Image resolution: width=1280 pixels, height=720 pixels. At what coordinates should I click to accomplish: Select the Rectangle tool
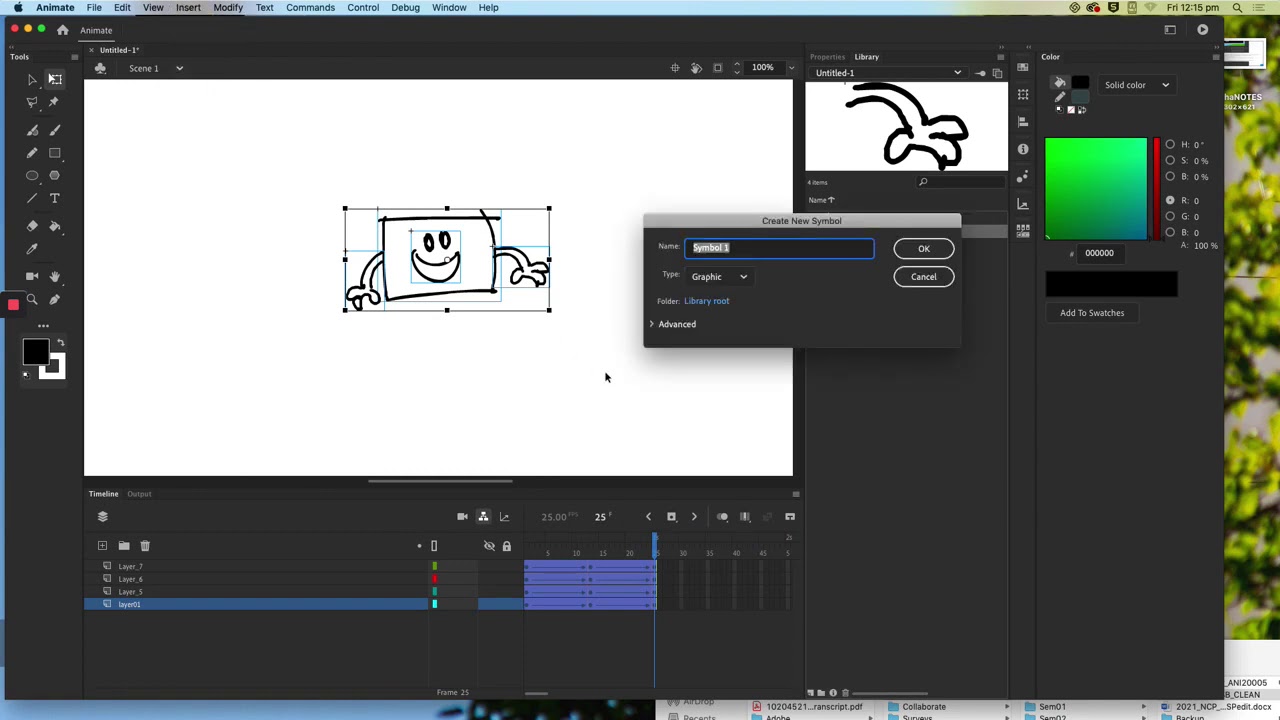pyautogui.click(x=55, y=153)
